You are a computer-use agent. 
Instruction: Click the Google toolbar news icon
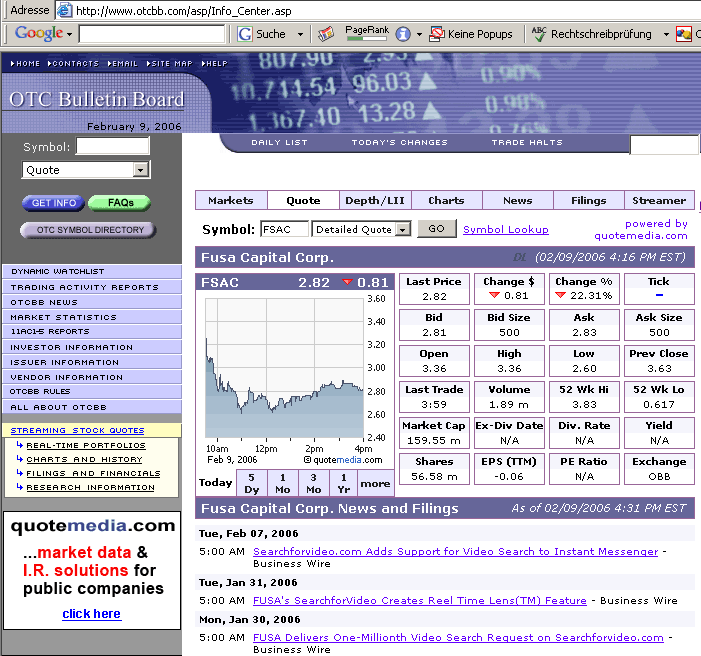point(326,34)
